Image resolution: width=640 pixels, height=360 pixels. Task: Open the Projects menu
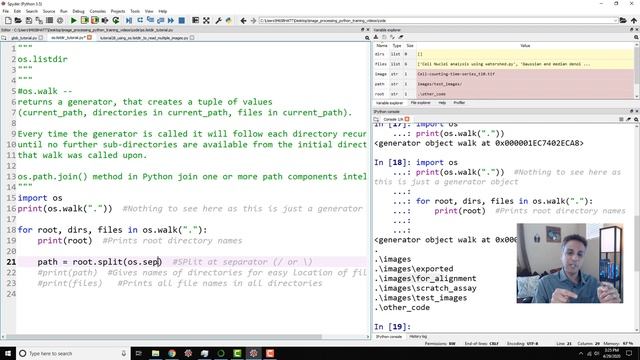(x=118, y=11)
